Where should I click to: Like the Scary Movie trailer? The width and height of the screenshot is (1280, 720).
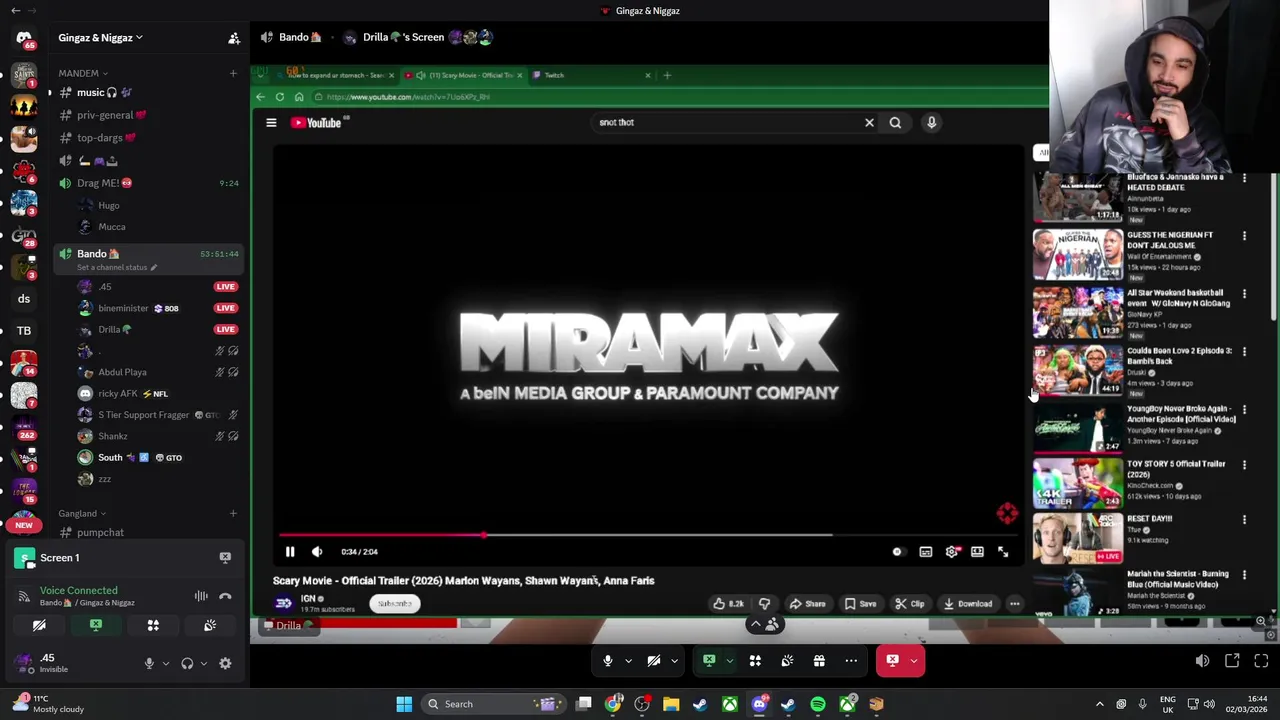pyautogui.click(x=729, y=604)
